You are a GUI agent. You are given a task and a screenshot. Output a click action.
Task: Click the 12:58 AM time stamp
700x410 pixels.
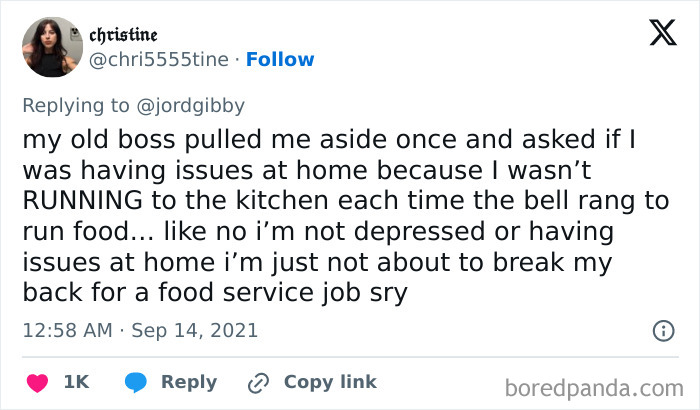(x=67, y=331)
